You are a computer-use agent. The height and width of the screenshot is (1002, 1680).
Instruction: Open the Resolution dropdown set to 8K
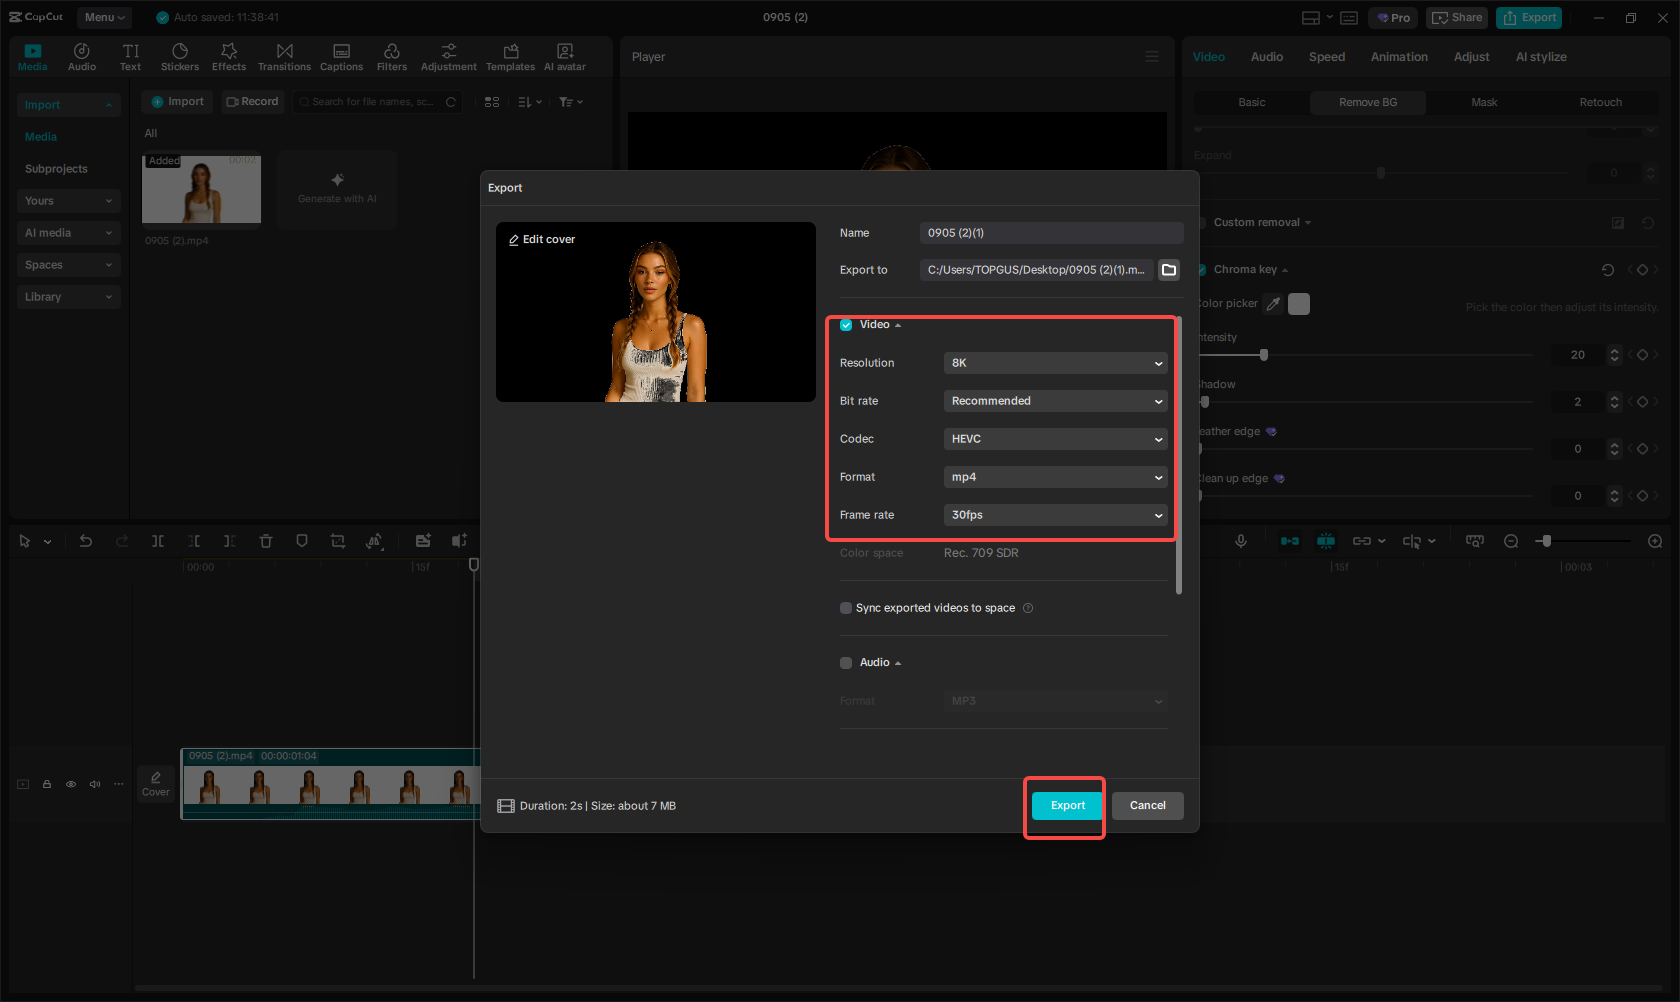(1055, 363)
